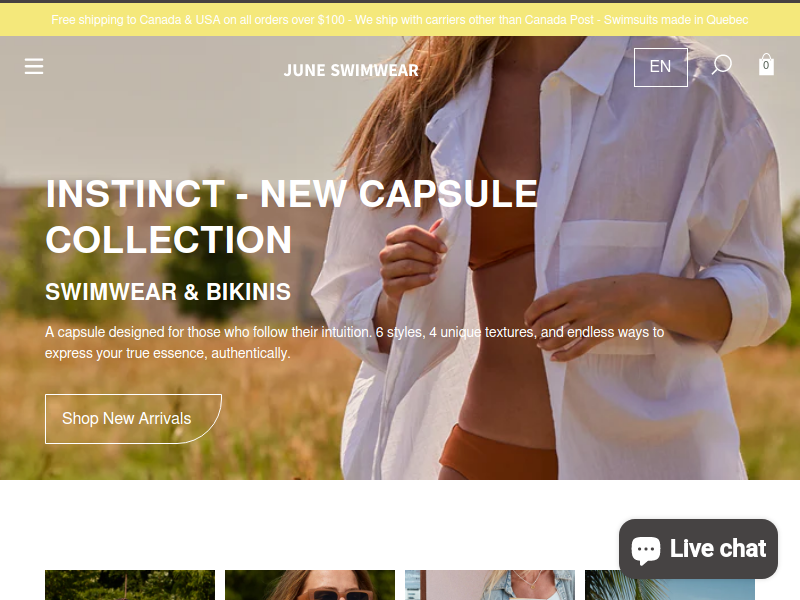Viewport: 800px width, 600px height.
Task: Start a conversation via Live chat text
Action: [718, 549]
